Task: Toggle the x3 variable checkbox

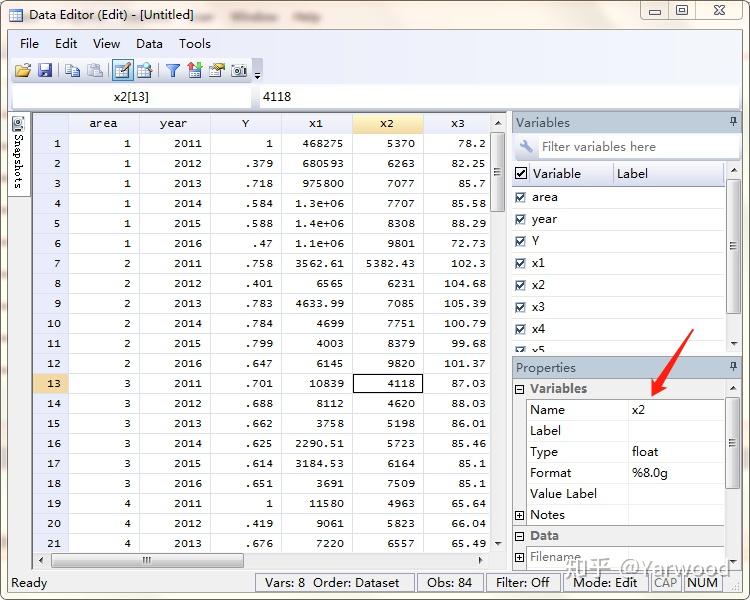Action: coord(520,307)
